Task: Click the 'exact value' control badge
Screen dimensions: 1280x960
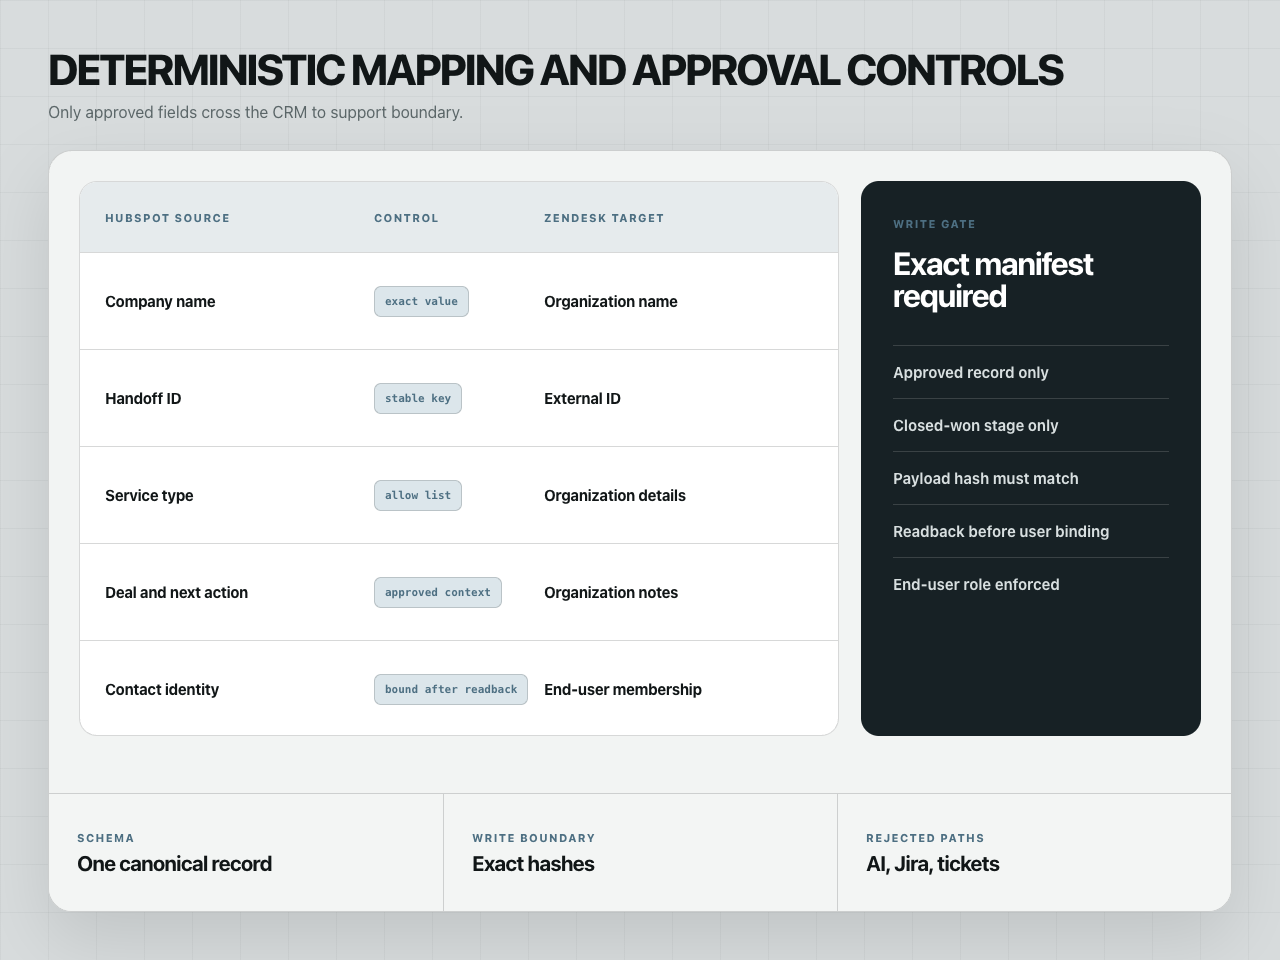Action: coord(421,301)
